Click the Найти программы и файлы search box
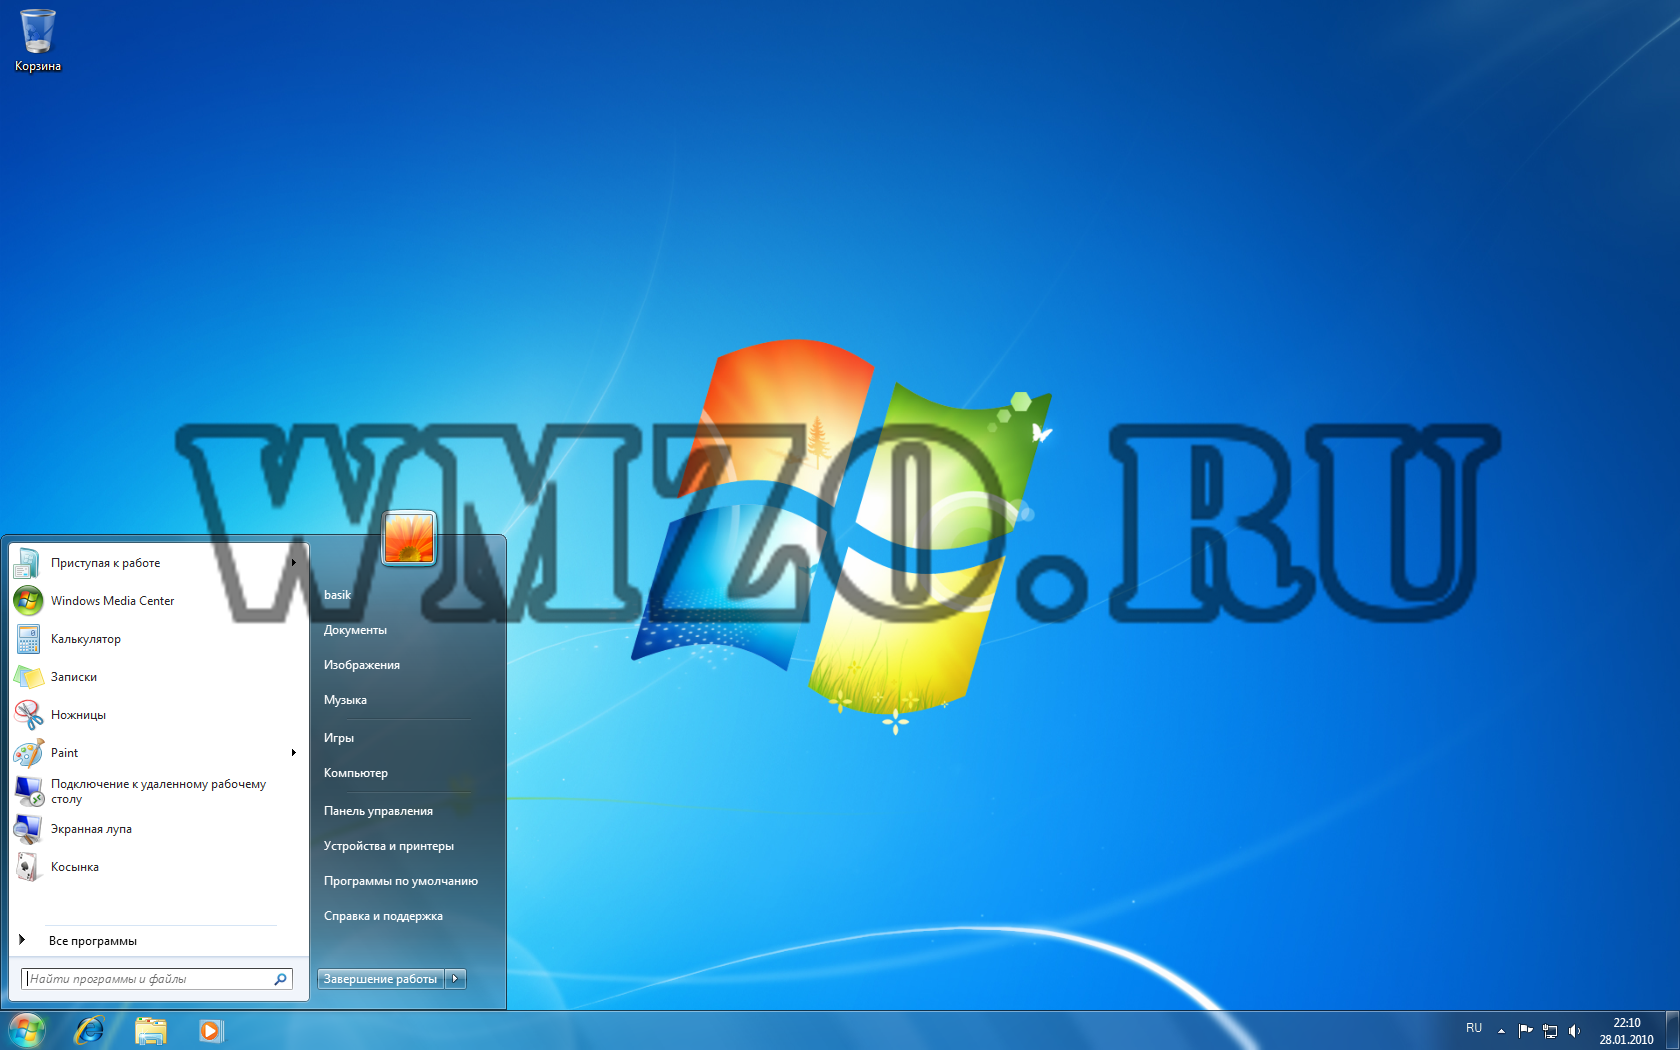The width and height of the screenshot is (1680, 1050). 157,979
